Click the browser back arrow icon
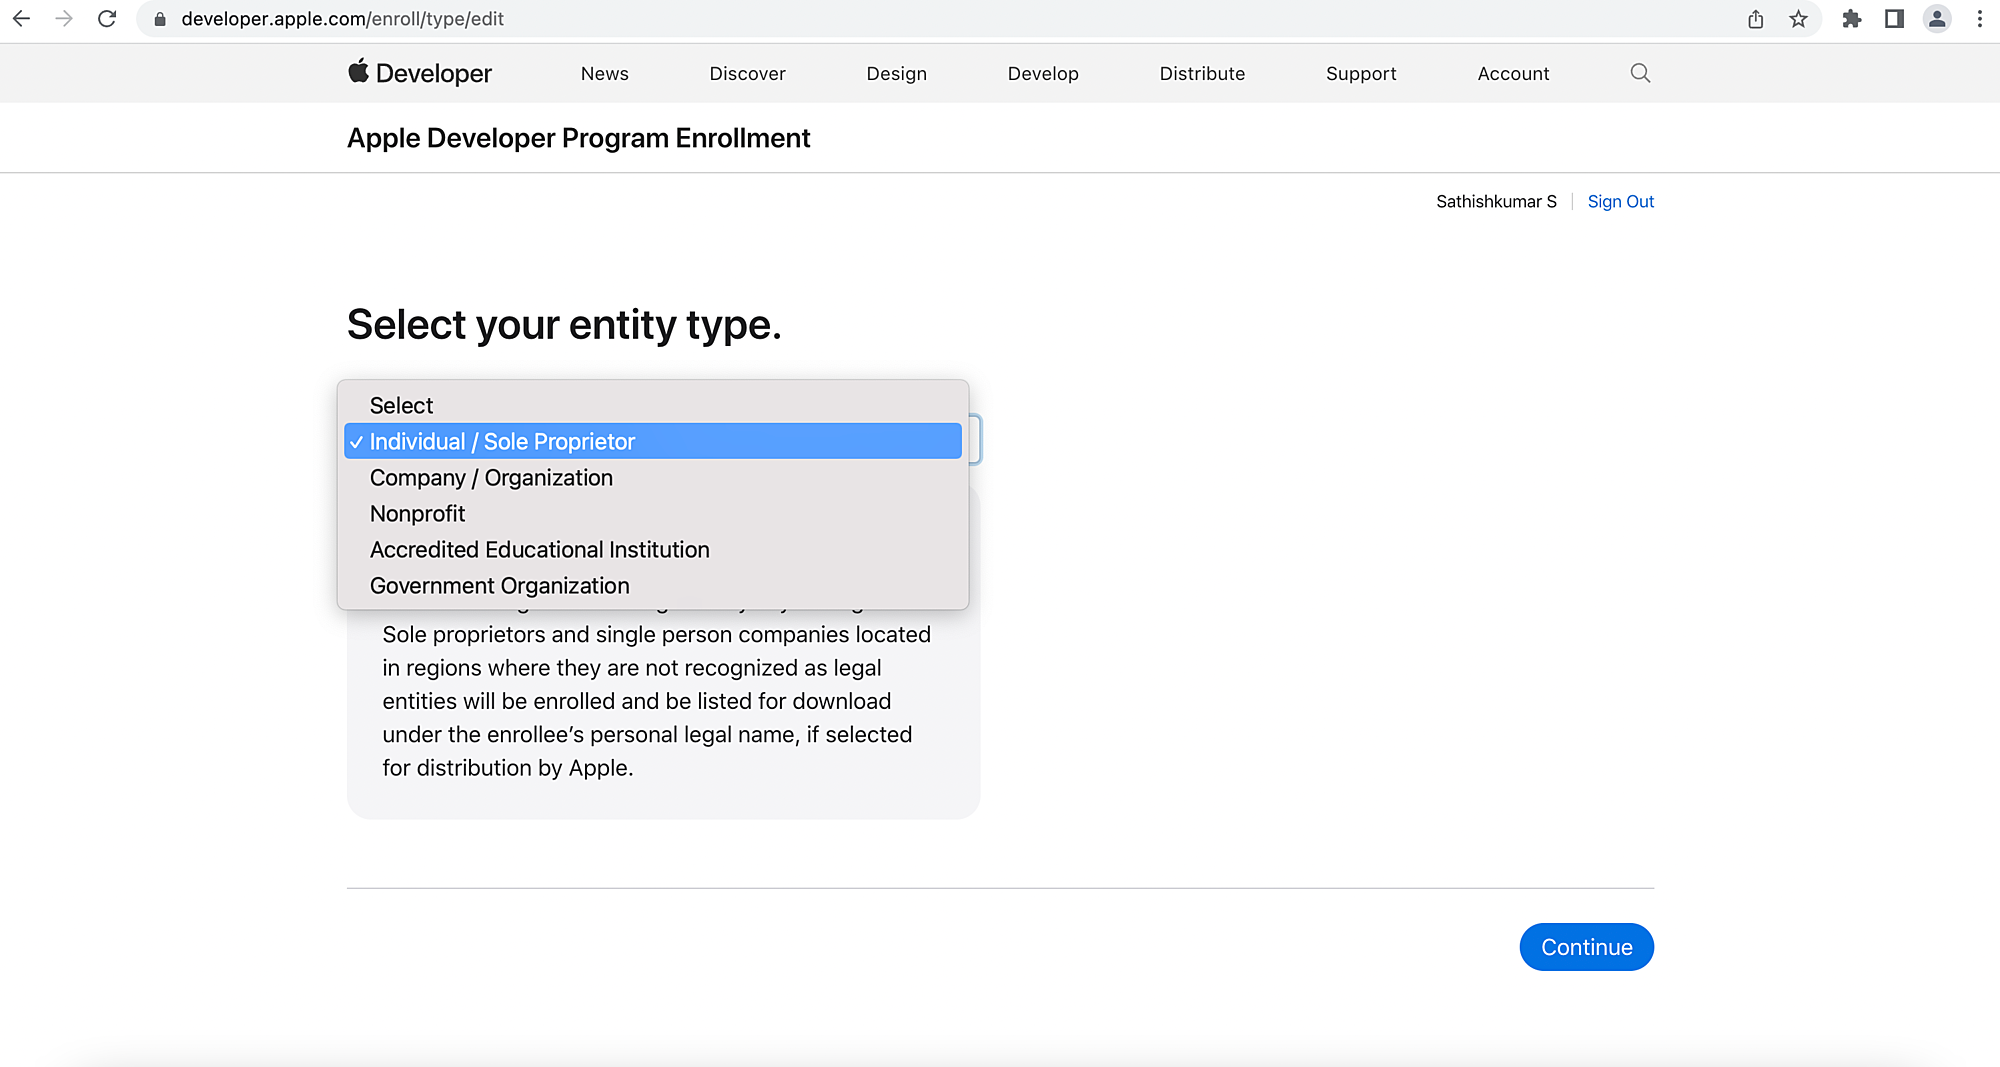Image resolution: width=2000 pixels, height=1067 pixels. pyautogui.click(x=21, y=19)
